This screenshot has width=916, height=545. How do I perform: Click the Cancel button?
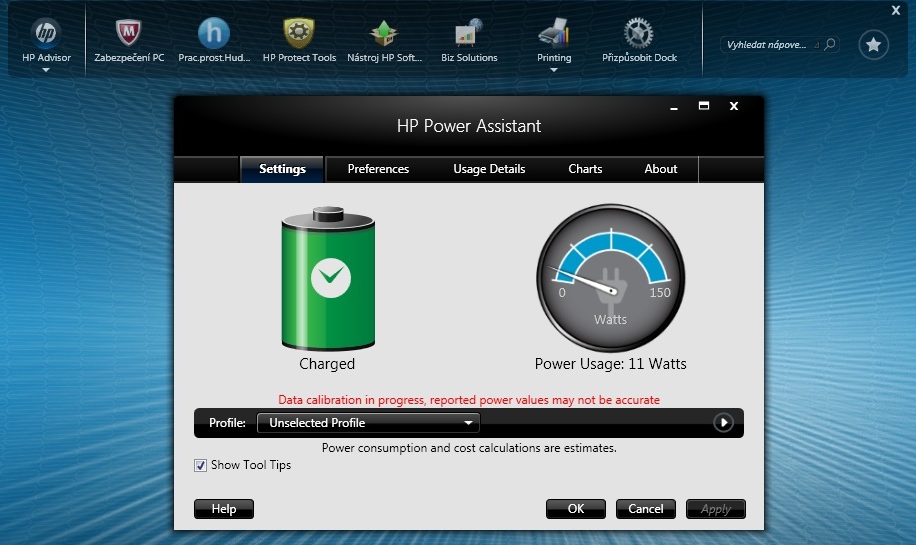(x=645, y=509)
